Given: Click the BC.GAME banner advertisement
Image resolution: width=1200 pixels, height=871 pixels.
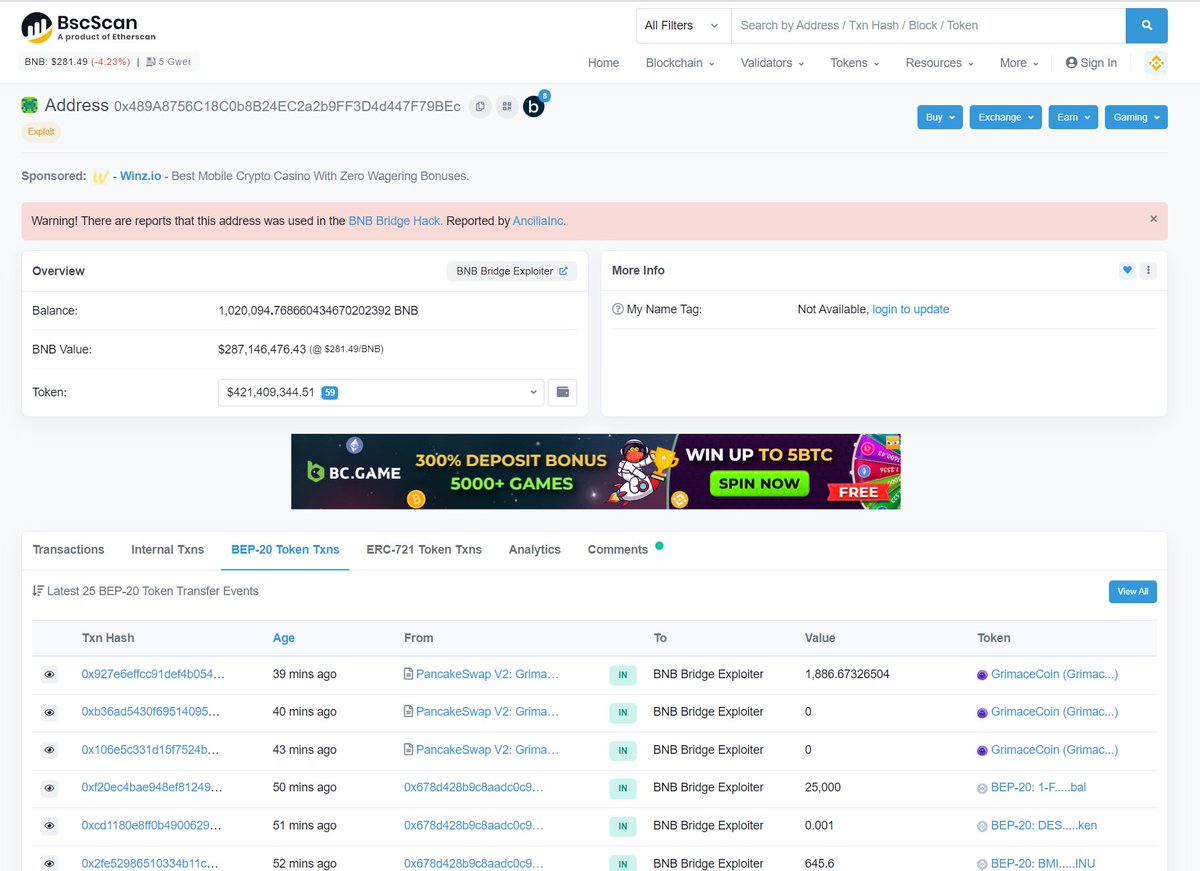Looking at the screenshot, I should point(596,471).
